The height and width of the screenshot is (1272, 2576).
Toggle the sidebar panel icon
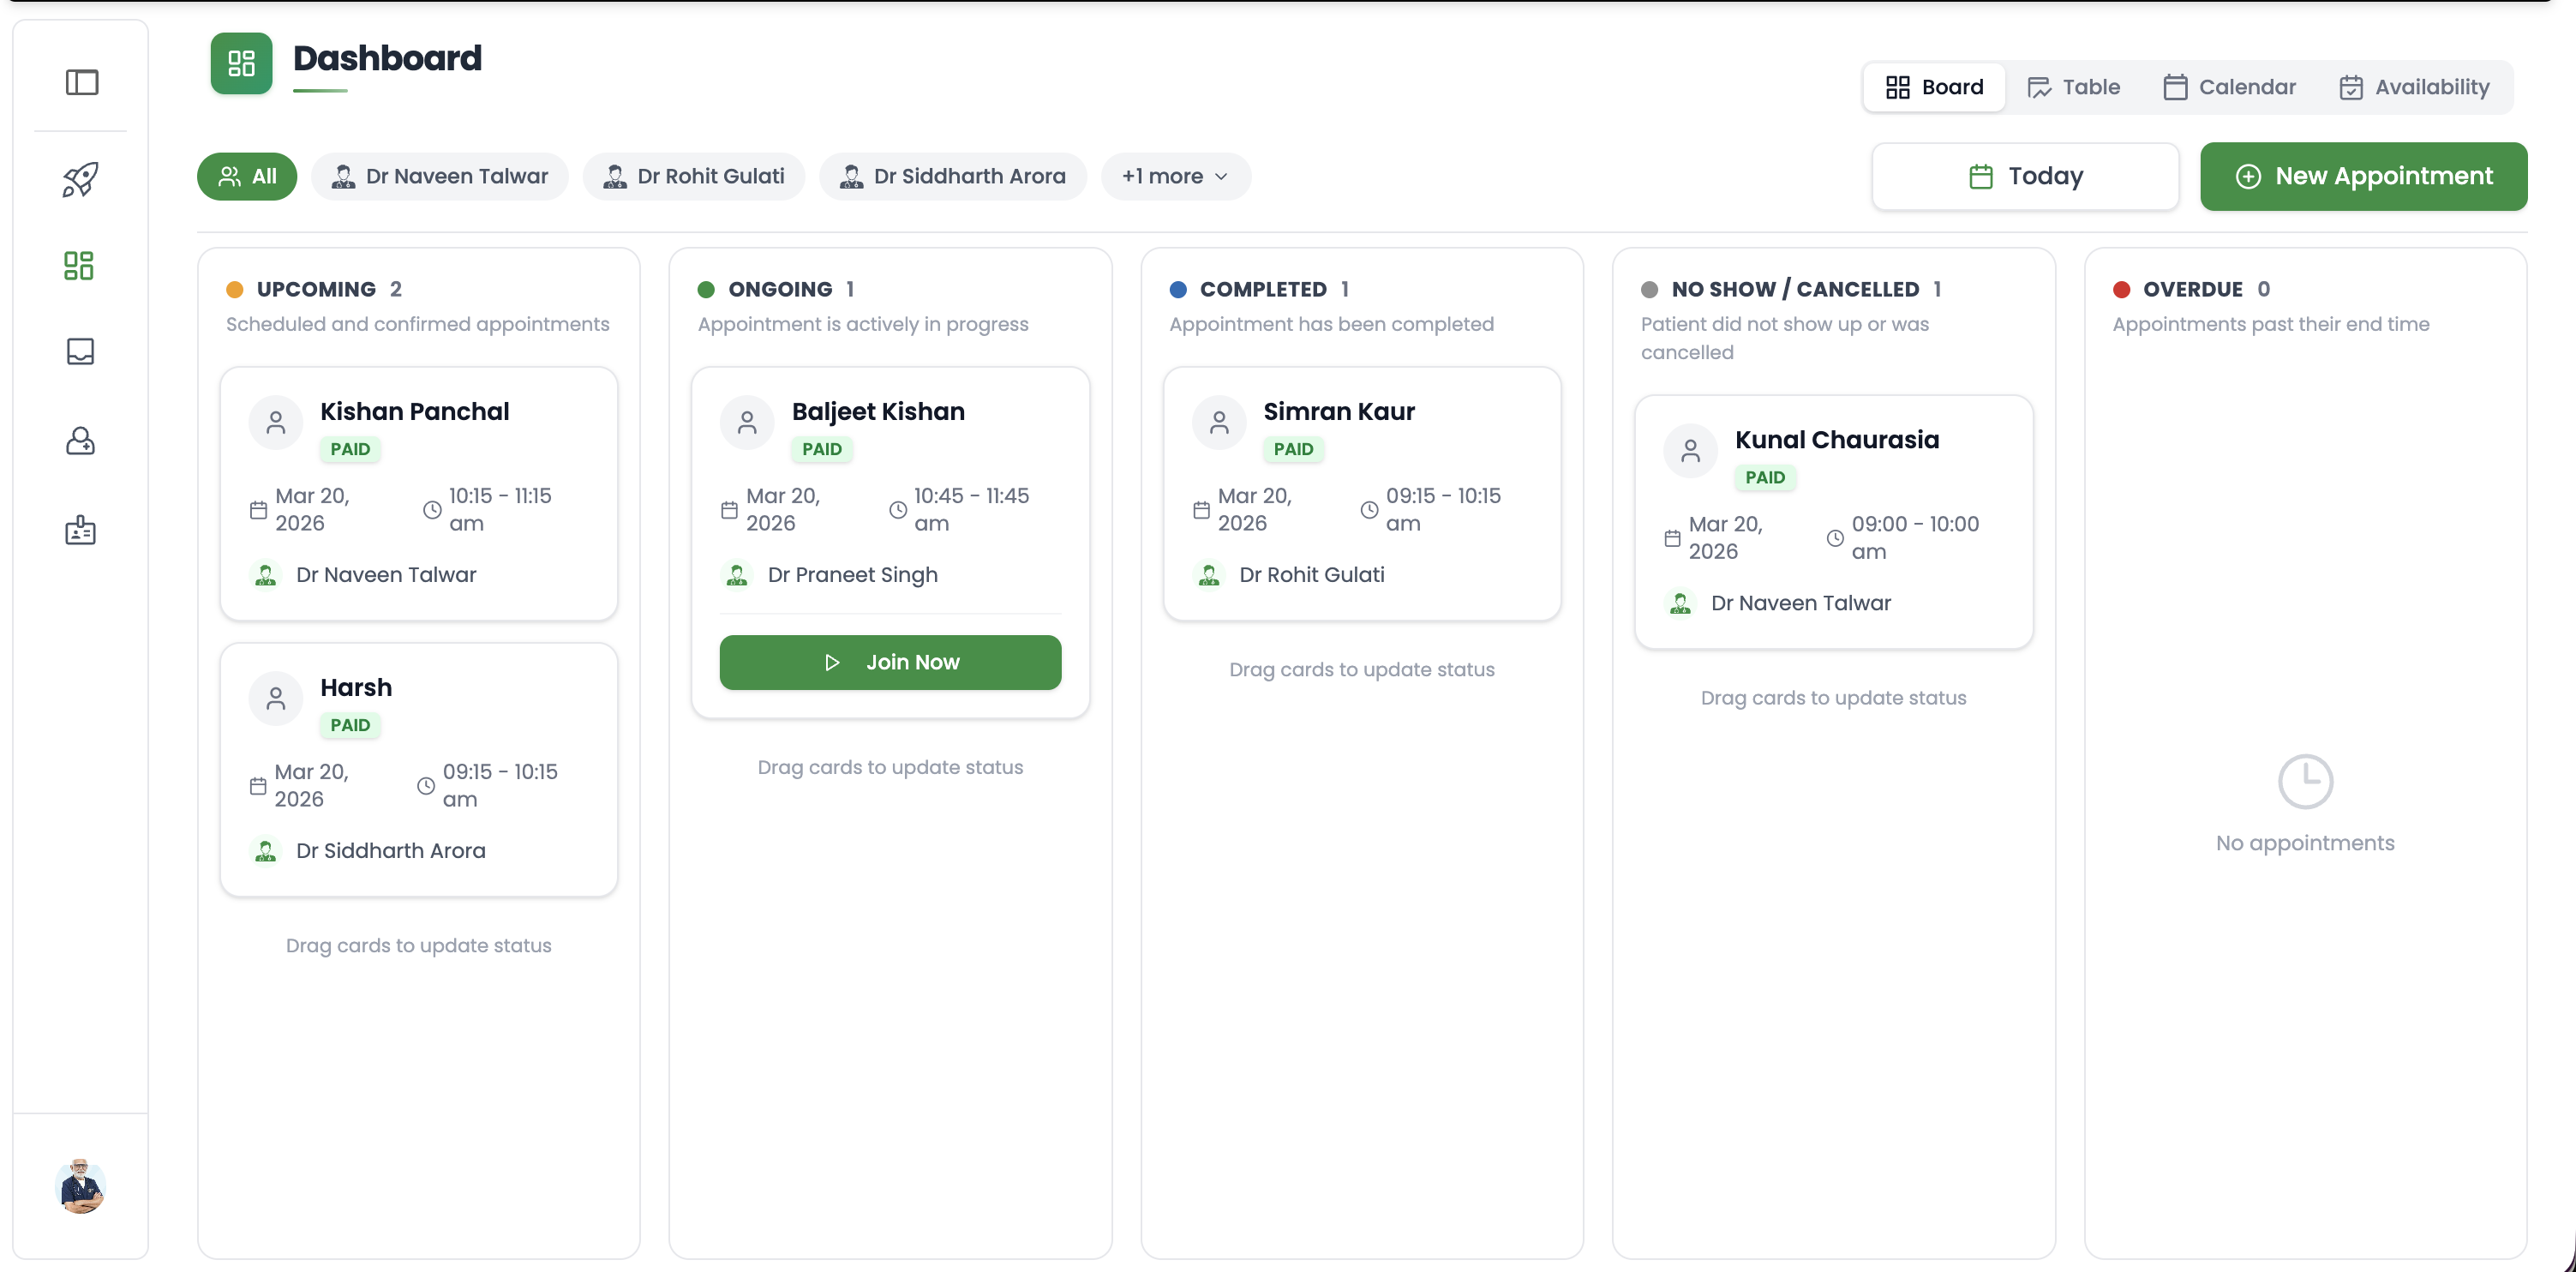(82, 82)
